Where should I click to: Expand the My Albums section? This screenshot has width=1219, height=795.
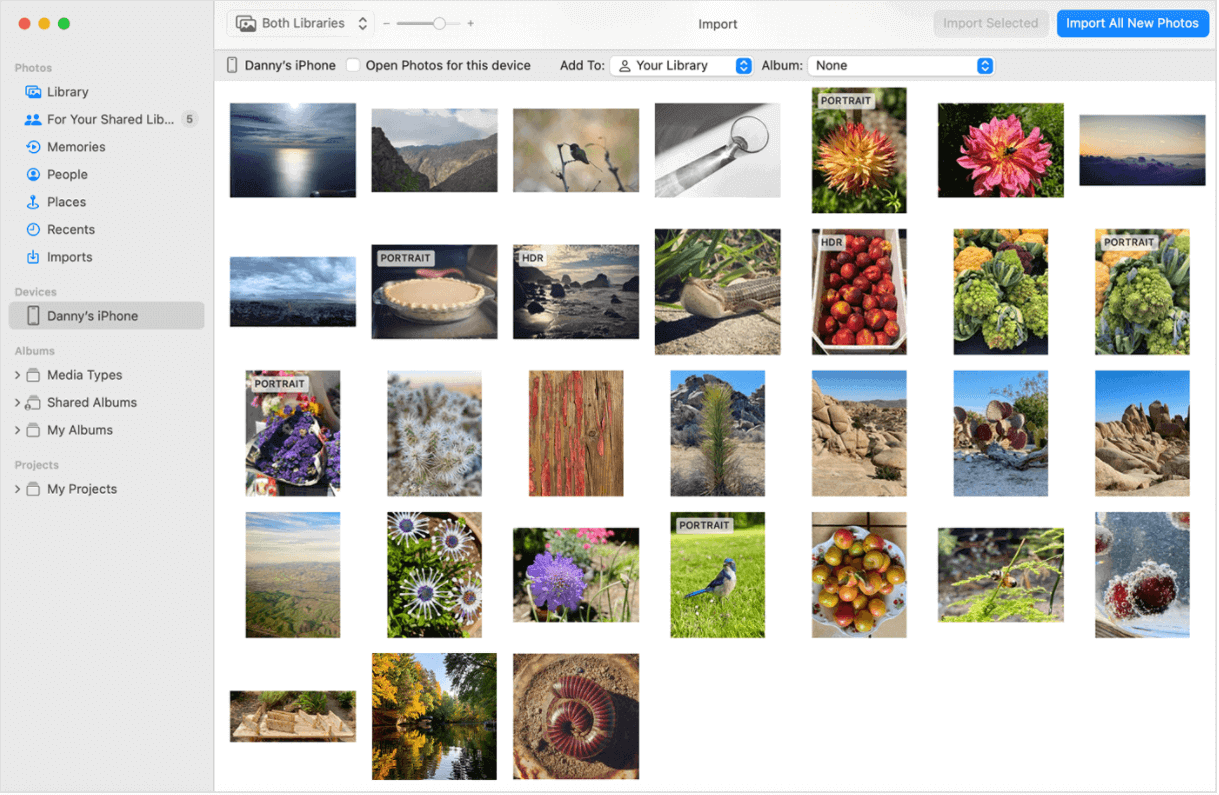coord(19,430)
